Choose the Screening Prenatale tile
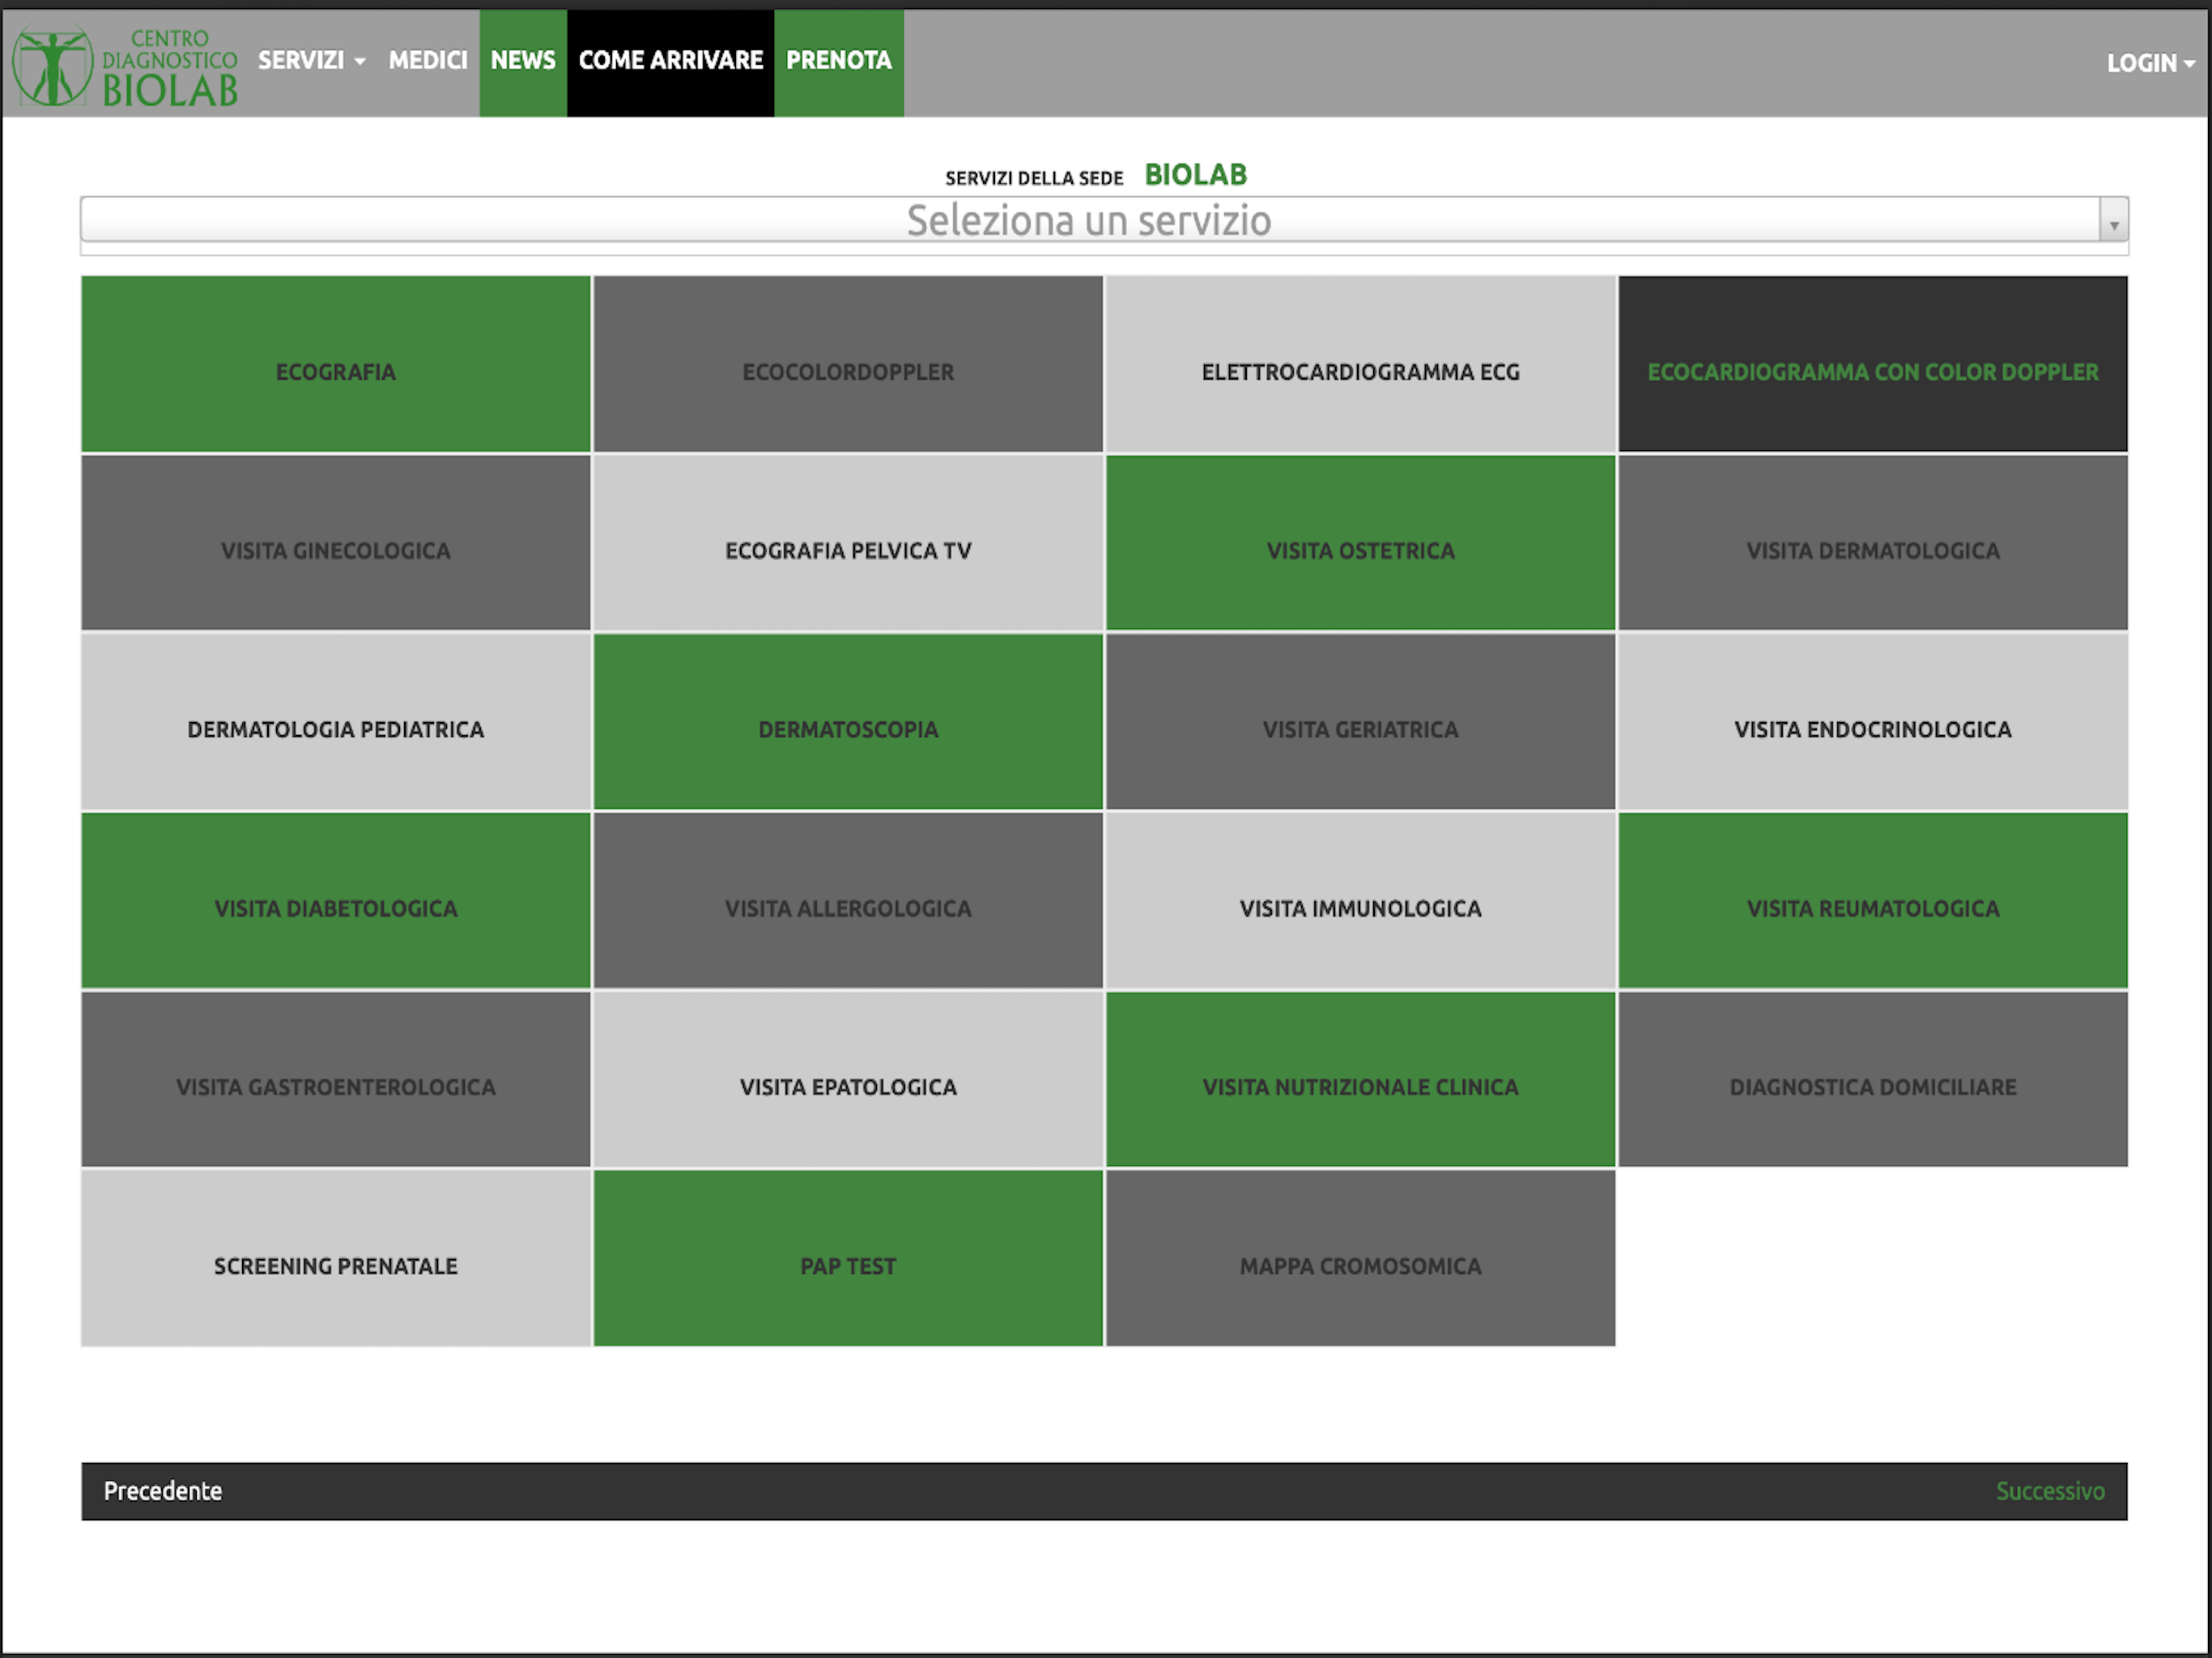The height and width of the screenshot is (1658, 2212). (x=336, y=1258)
